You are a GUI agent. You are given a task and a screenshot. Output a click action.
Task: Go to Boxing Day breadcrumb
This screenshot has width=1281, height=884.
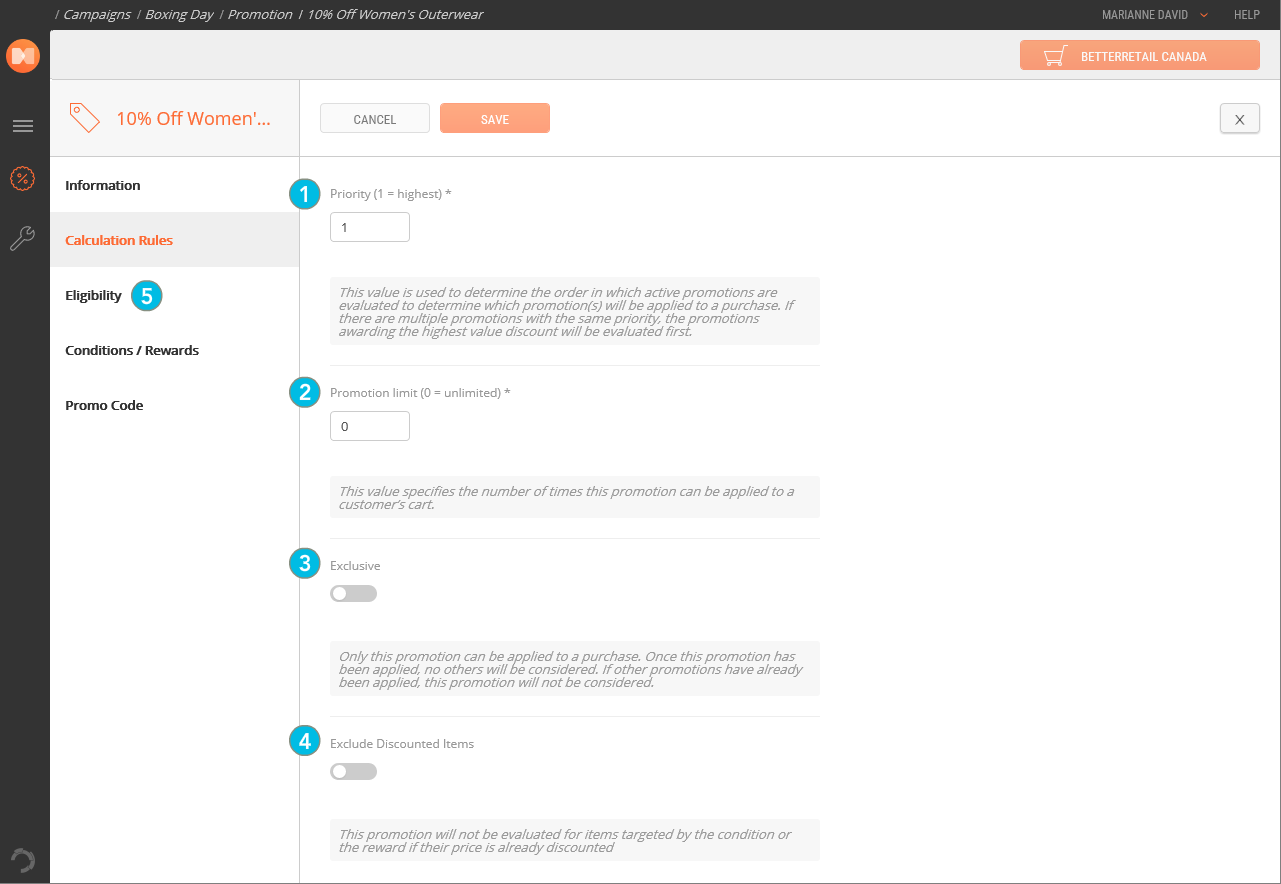tap(179, 15)
